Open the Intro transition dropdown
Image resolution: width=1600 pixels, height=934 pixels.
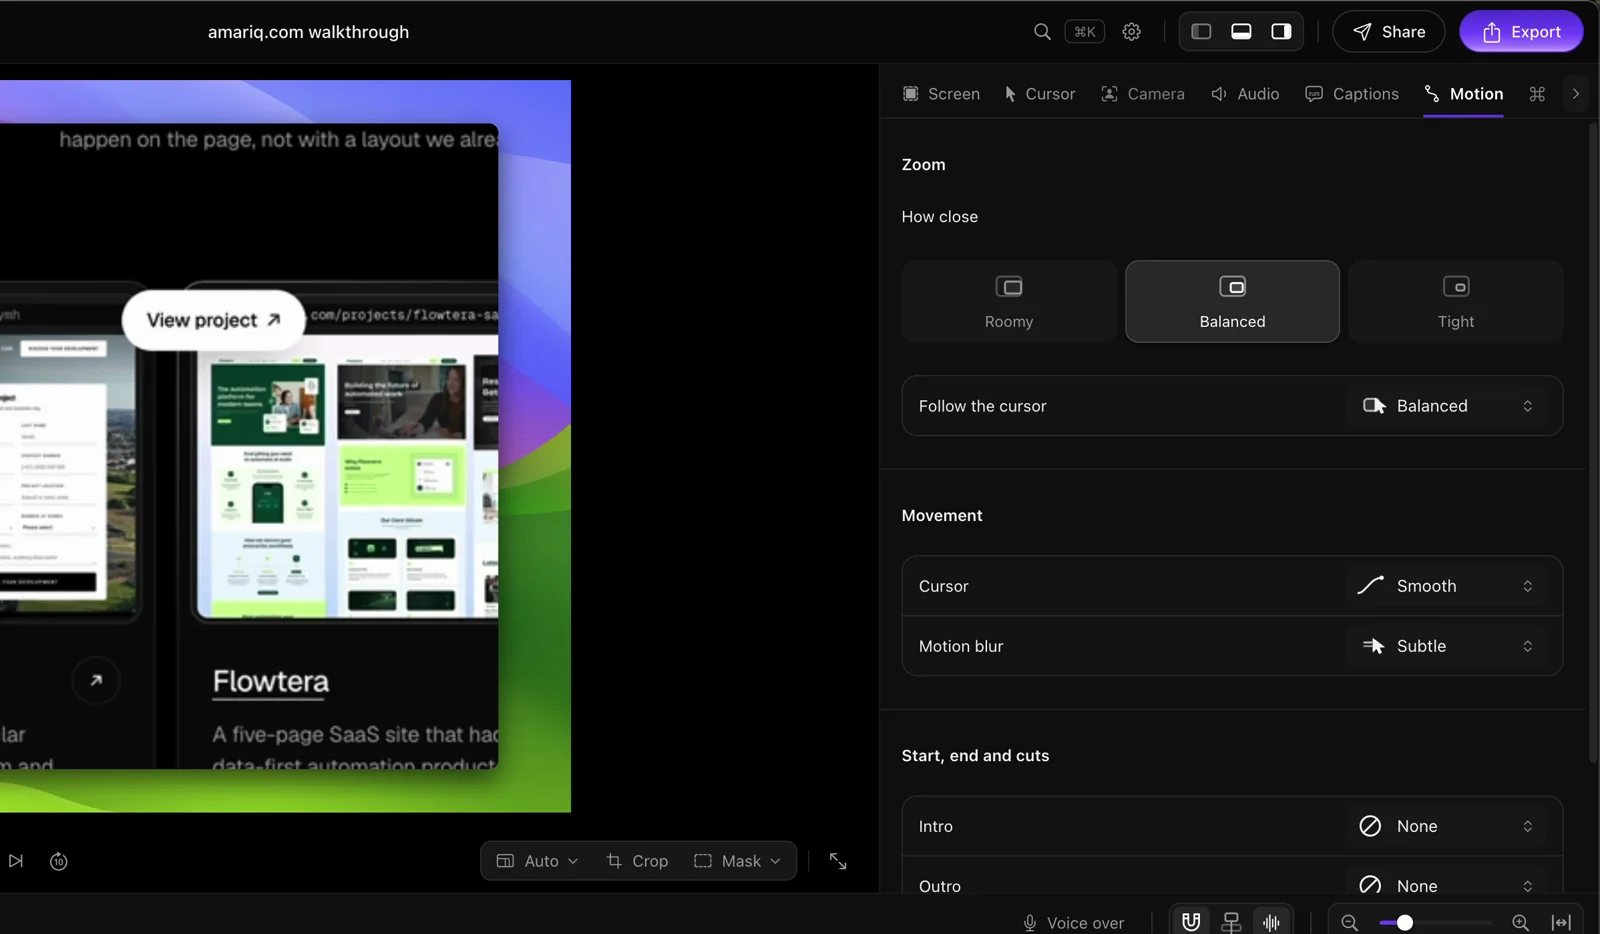[x=1447, y=826]
